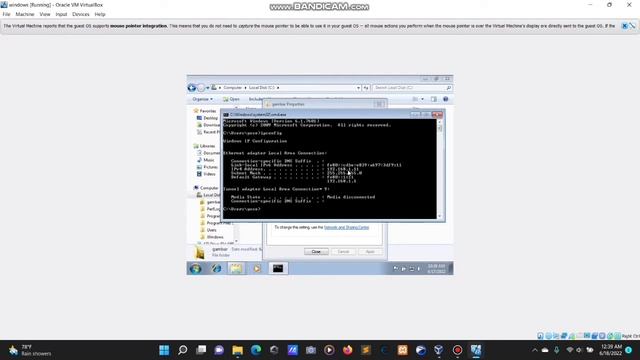Click the command prompt icon on guest taskbar
The width and height of the screenshot is (640, 360).
278,268
